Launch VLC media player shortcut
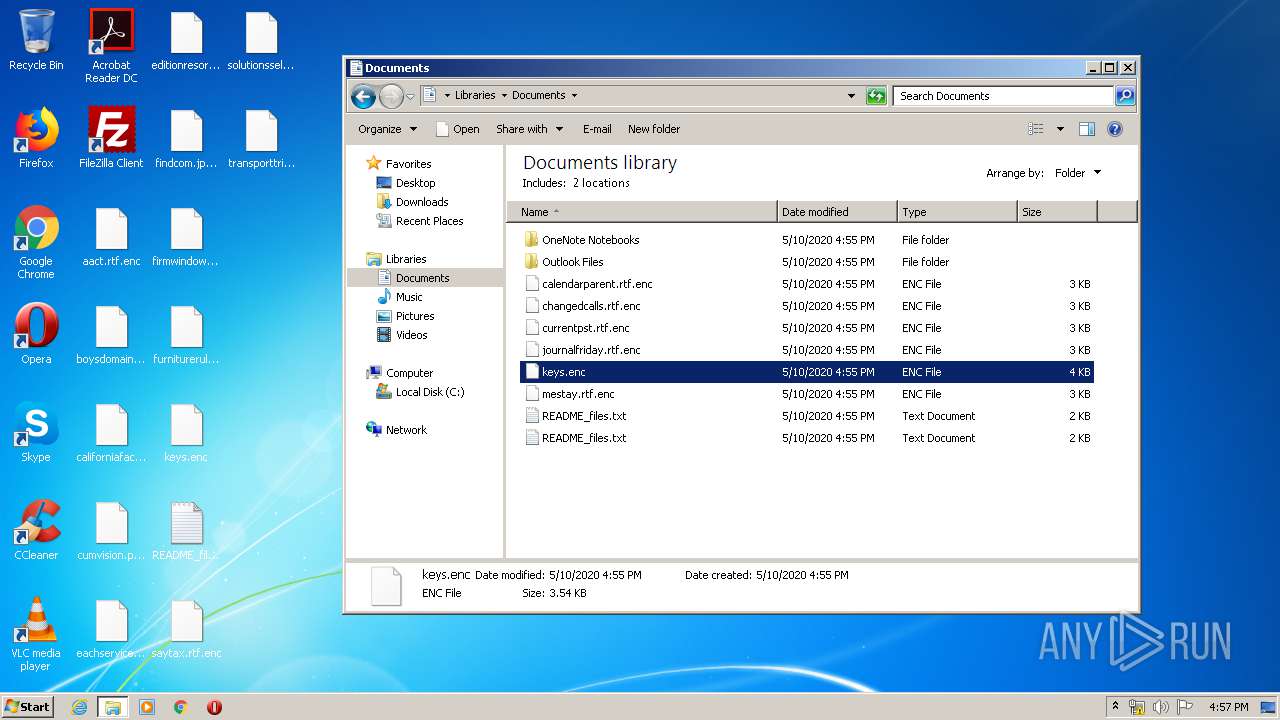The height and width of the screenshot is (720, 1280). (36, 634)
